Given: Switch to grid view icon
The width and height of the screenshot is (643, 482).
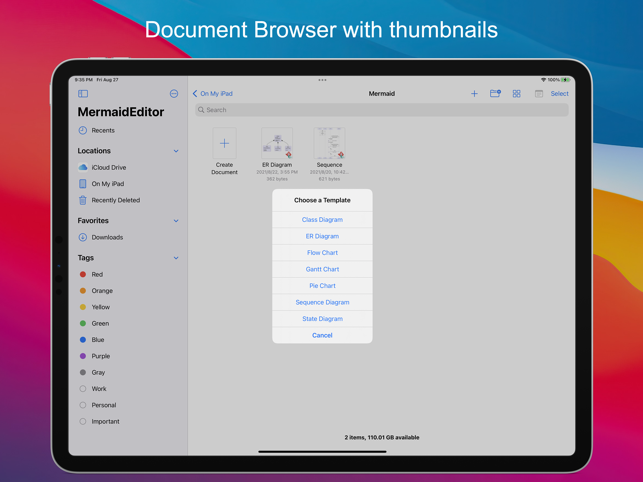Looking at the screenshot, I should (517, 94).
